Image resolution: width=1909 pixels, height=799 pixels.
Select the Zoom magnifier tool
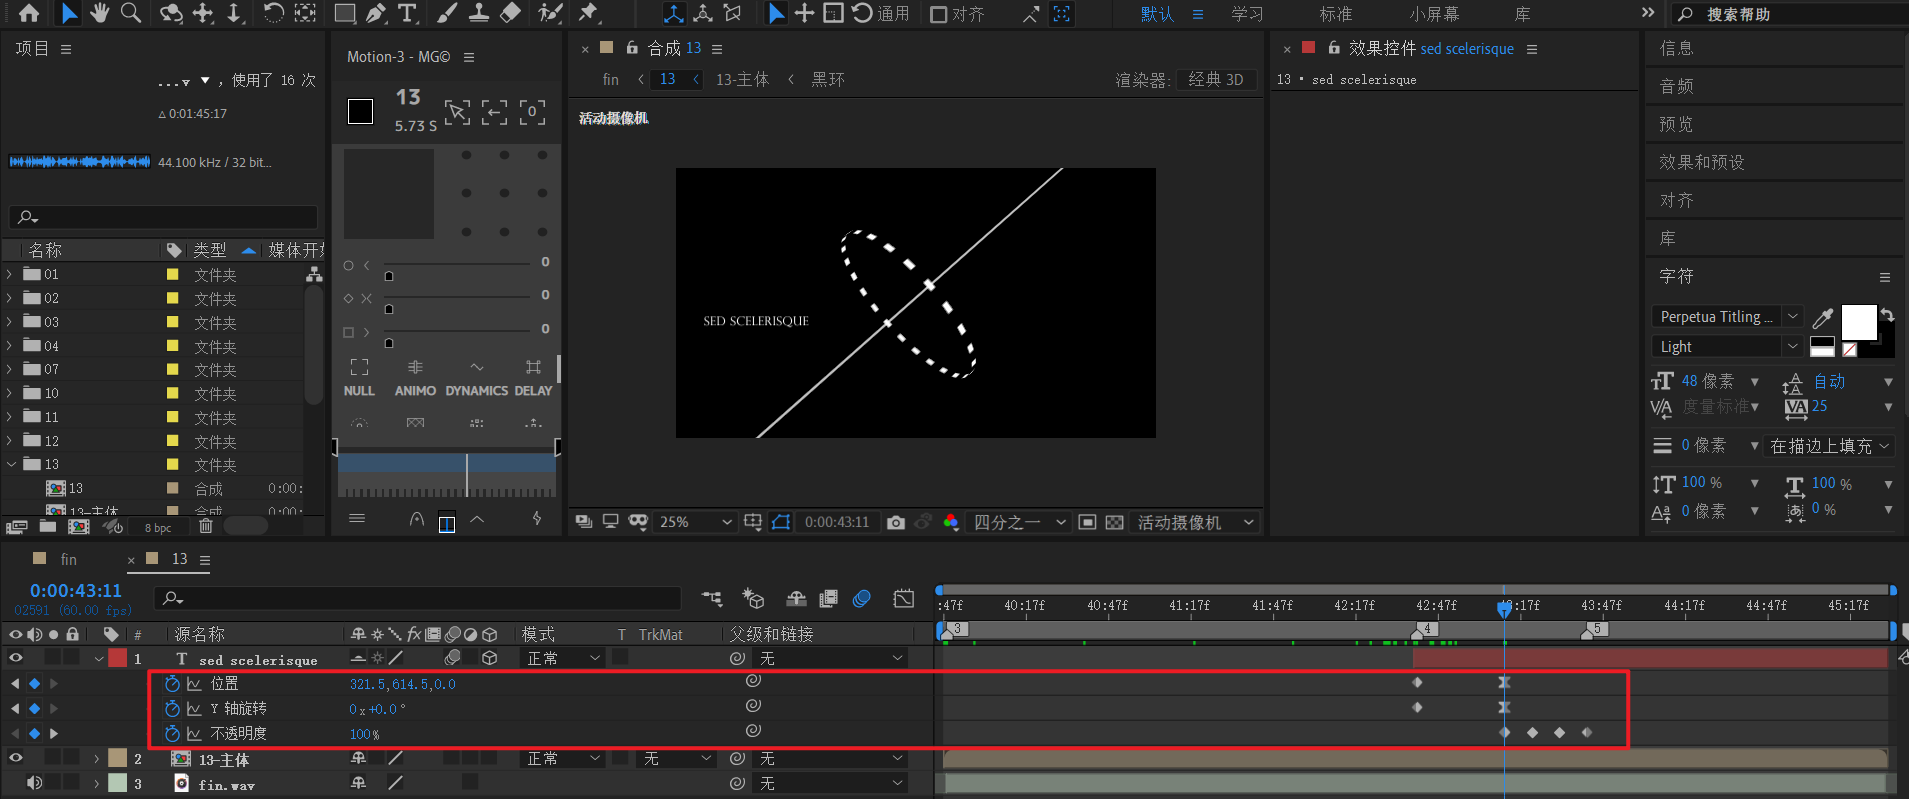tap(131, 13)
